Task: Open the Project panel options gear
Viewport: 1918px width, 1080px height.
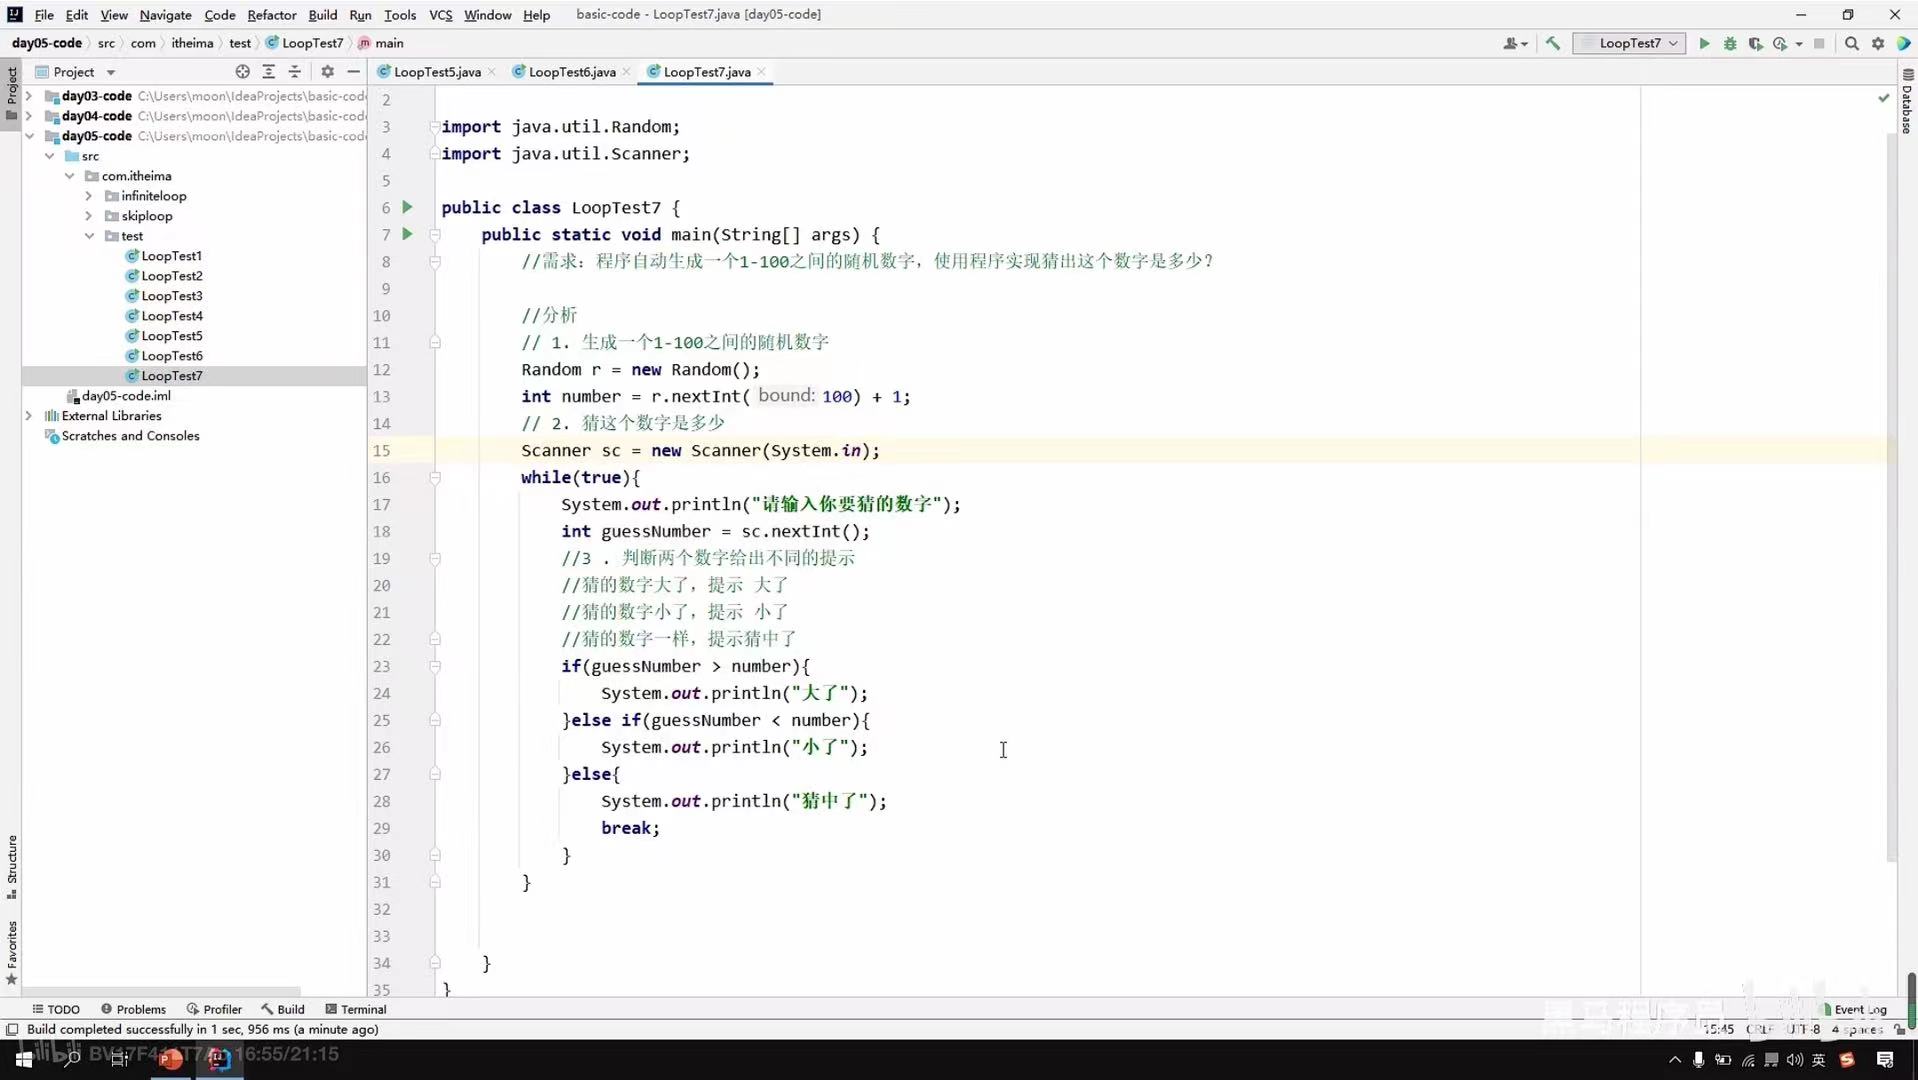Action: [x=327, y=71]
